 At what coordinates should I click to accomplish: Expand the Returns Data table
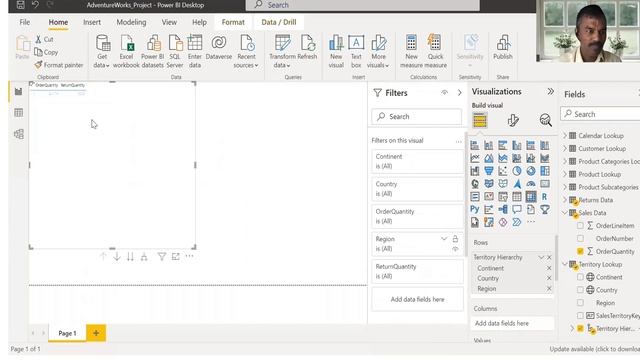tap(565, 200)
